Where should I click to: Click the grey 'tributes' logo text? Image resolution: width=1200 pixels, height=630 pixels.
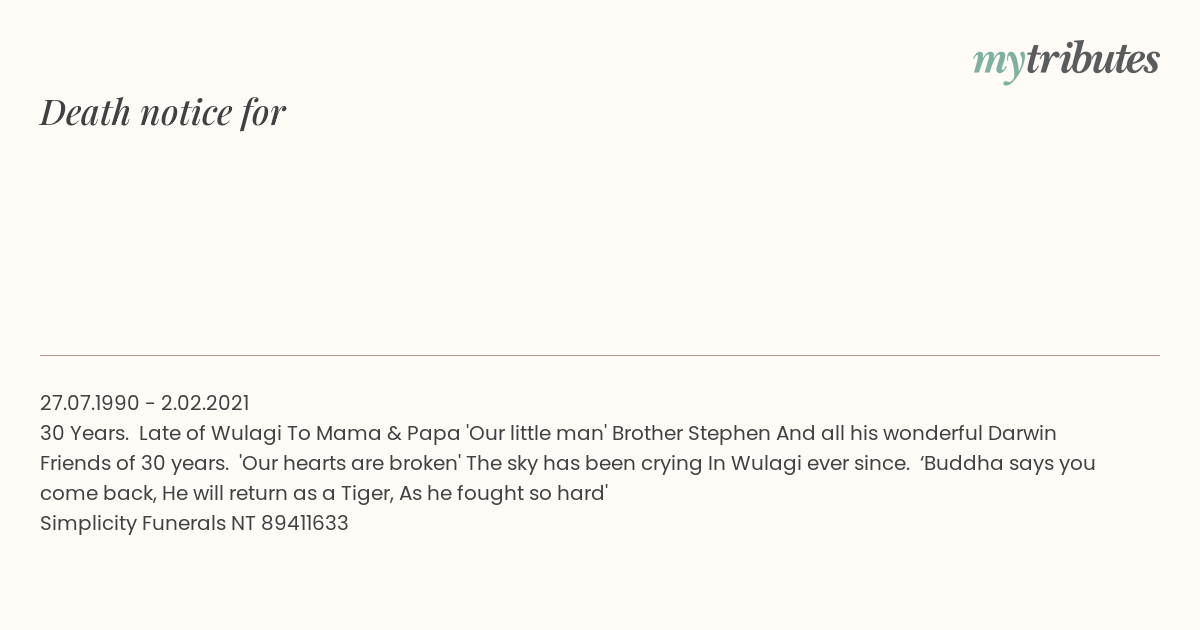[1092, 59]
